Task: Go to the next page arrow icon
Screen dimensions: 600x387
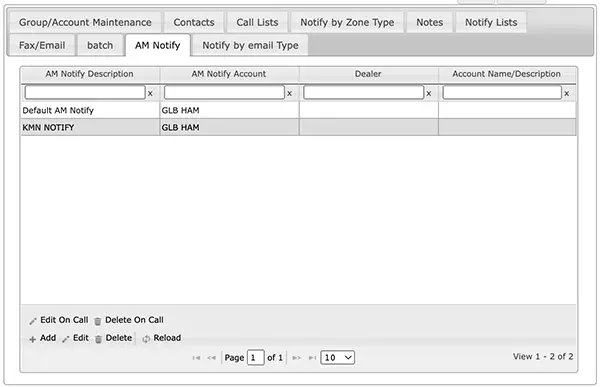Action: (297, 358)
